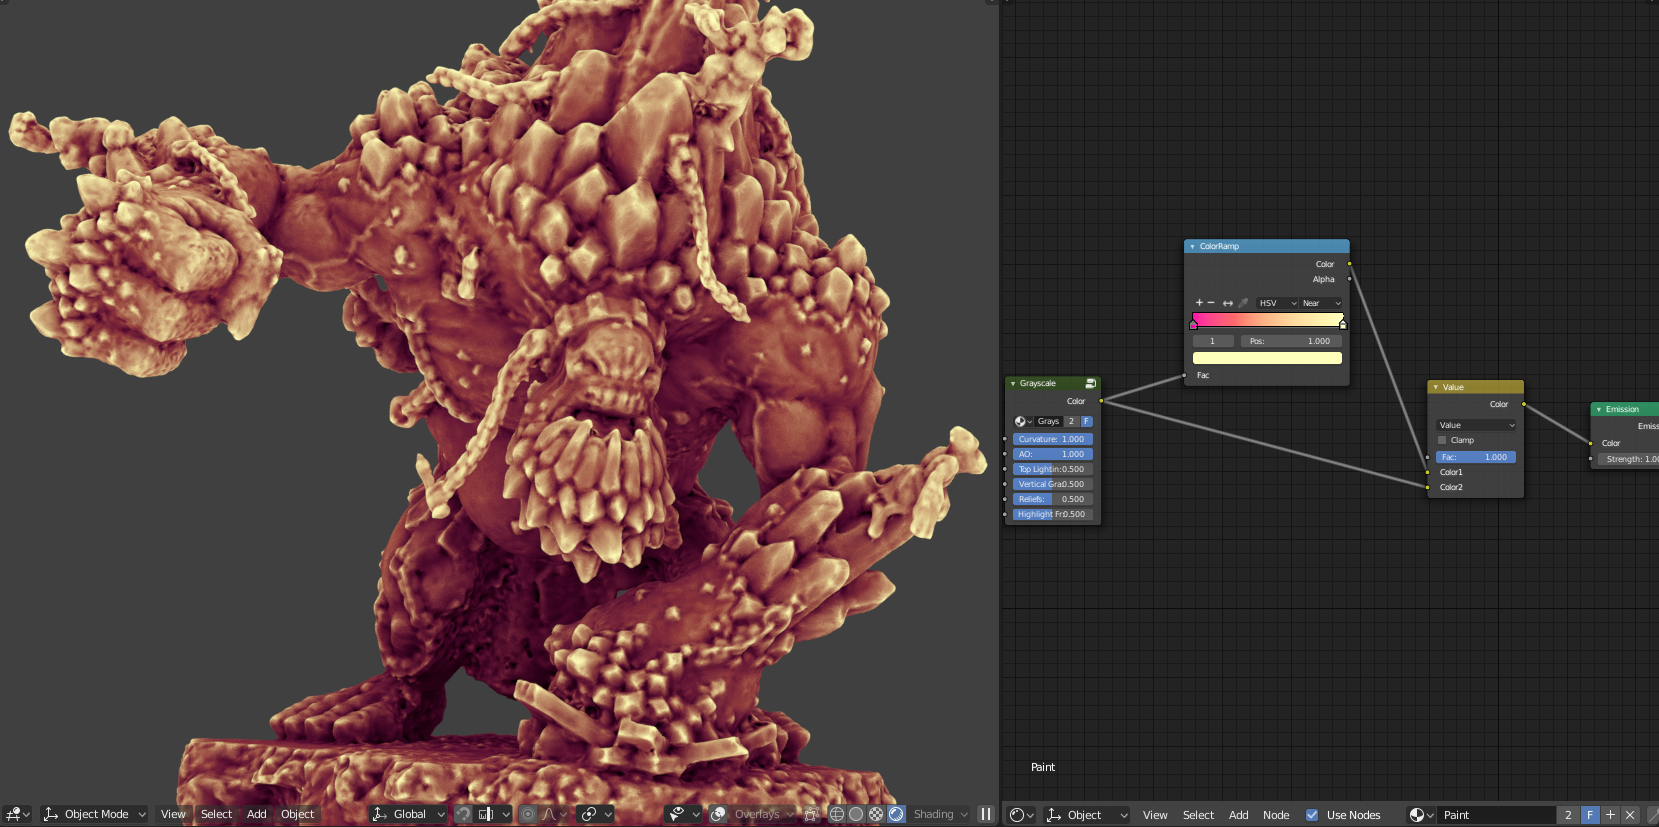Viewport: 1659px width, 827px height.
Task: Remove the active ColorRamp color stop
Action: coord(1211,303)
